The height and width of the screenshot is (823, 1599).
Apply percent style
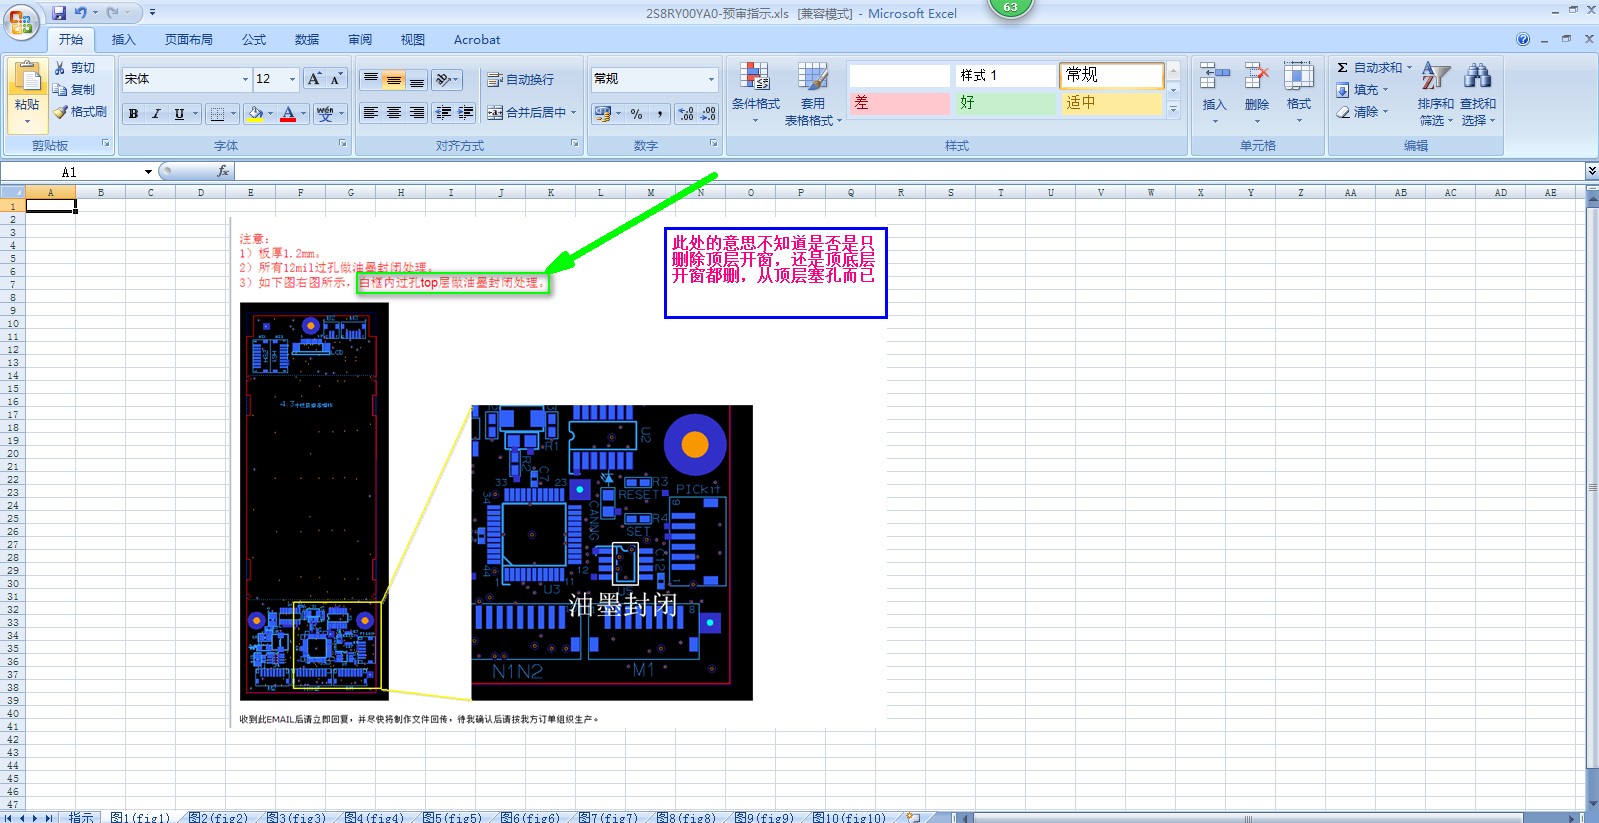637,114
